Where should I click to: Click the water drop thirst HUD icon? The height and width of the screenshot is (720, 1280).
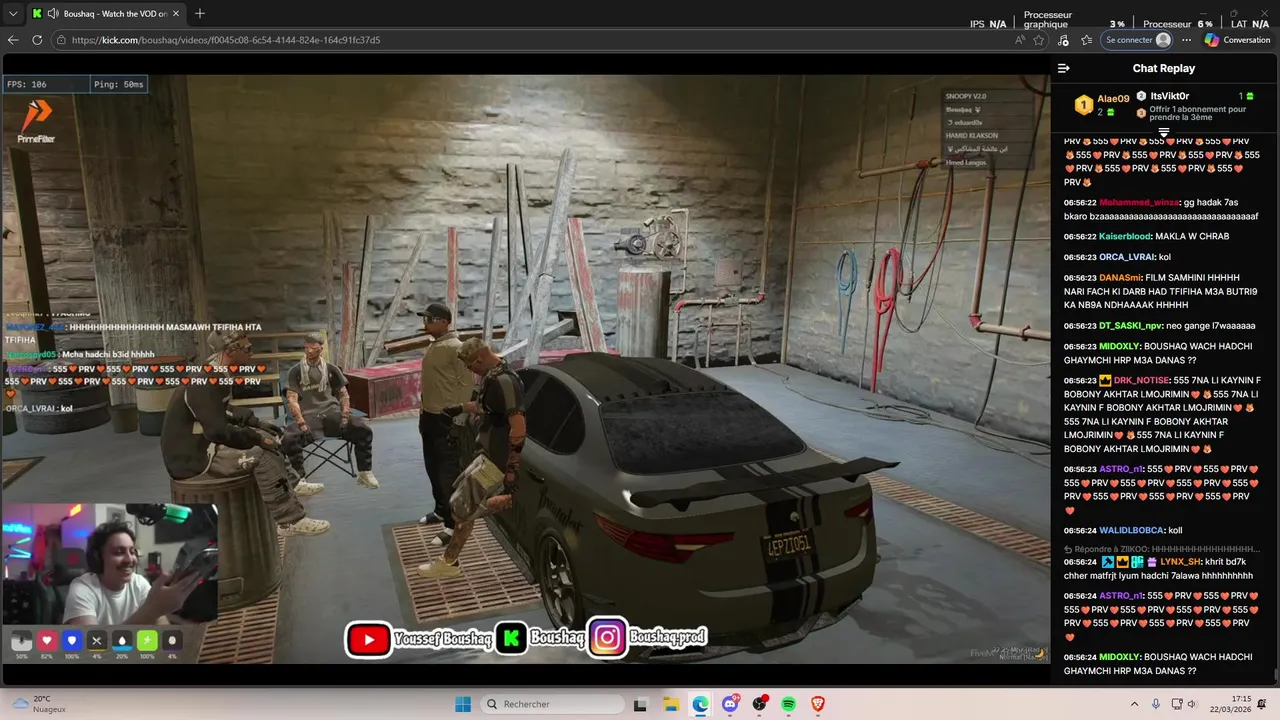click(122, 641)
